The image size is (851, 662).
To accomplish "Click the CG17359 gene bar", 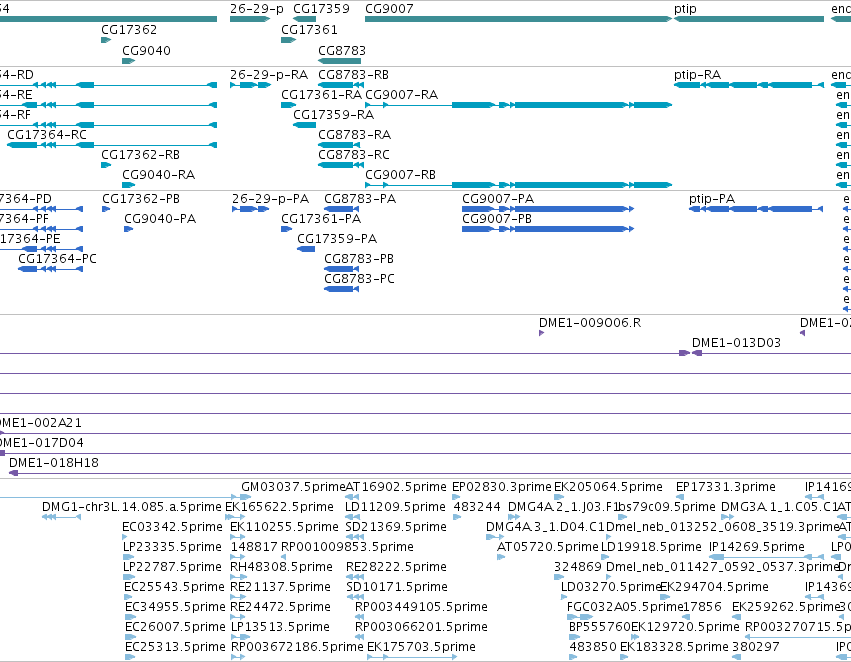I will (x=304, y=19).
